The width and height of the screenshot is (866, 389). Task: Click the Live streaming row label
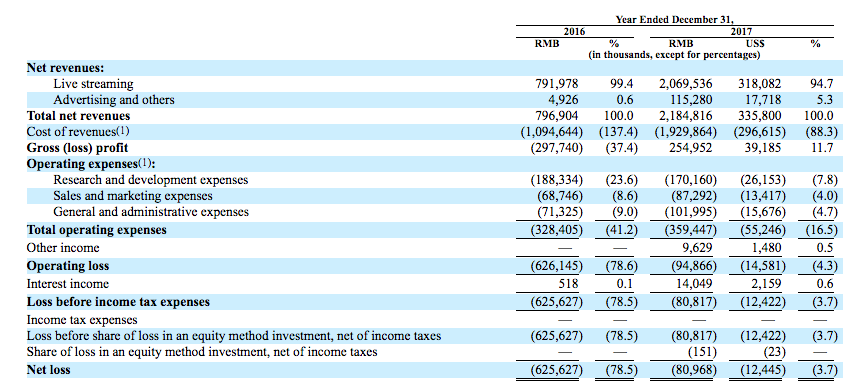93,84
